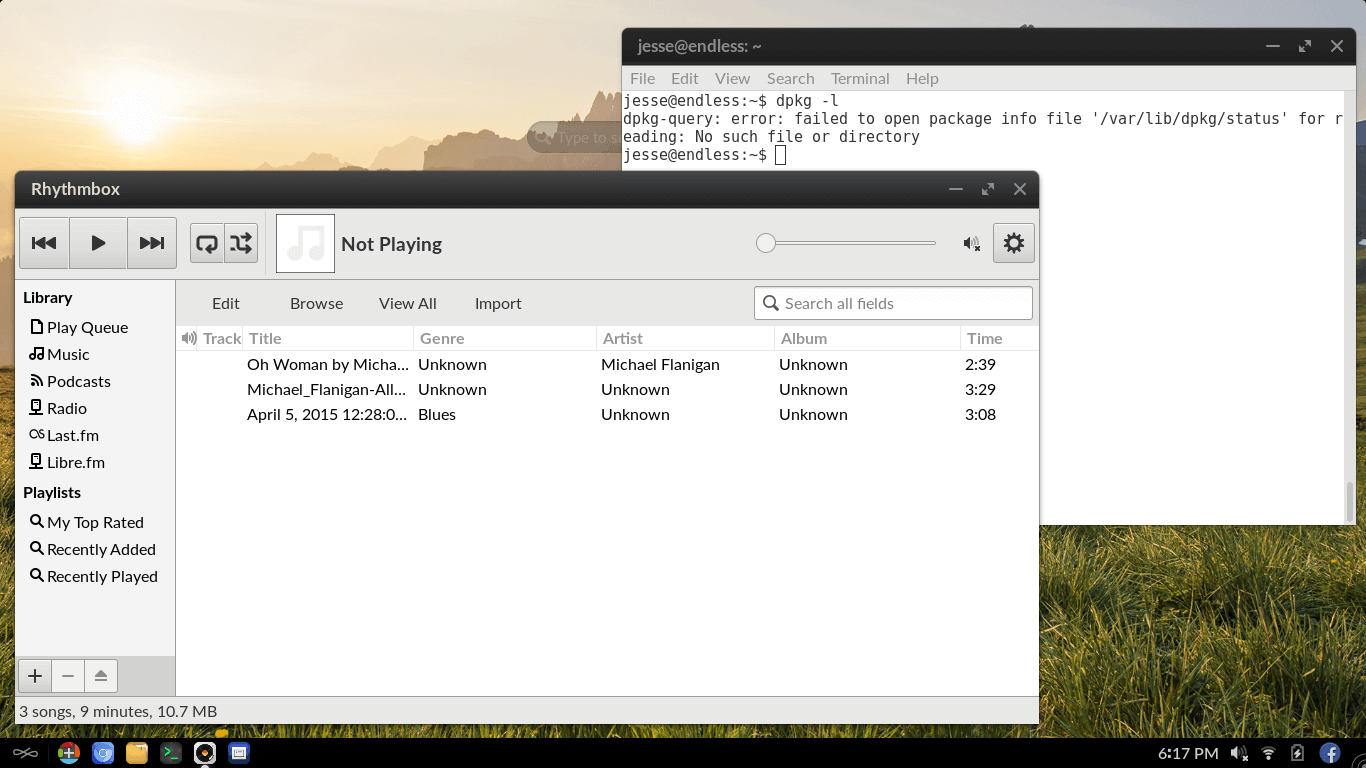Open file manager from taskbar

coord(137,753)
